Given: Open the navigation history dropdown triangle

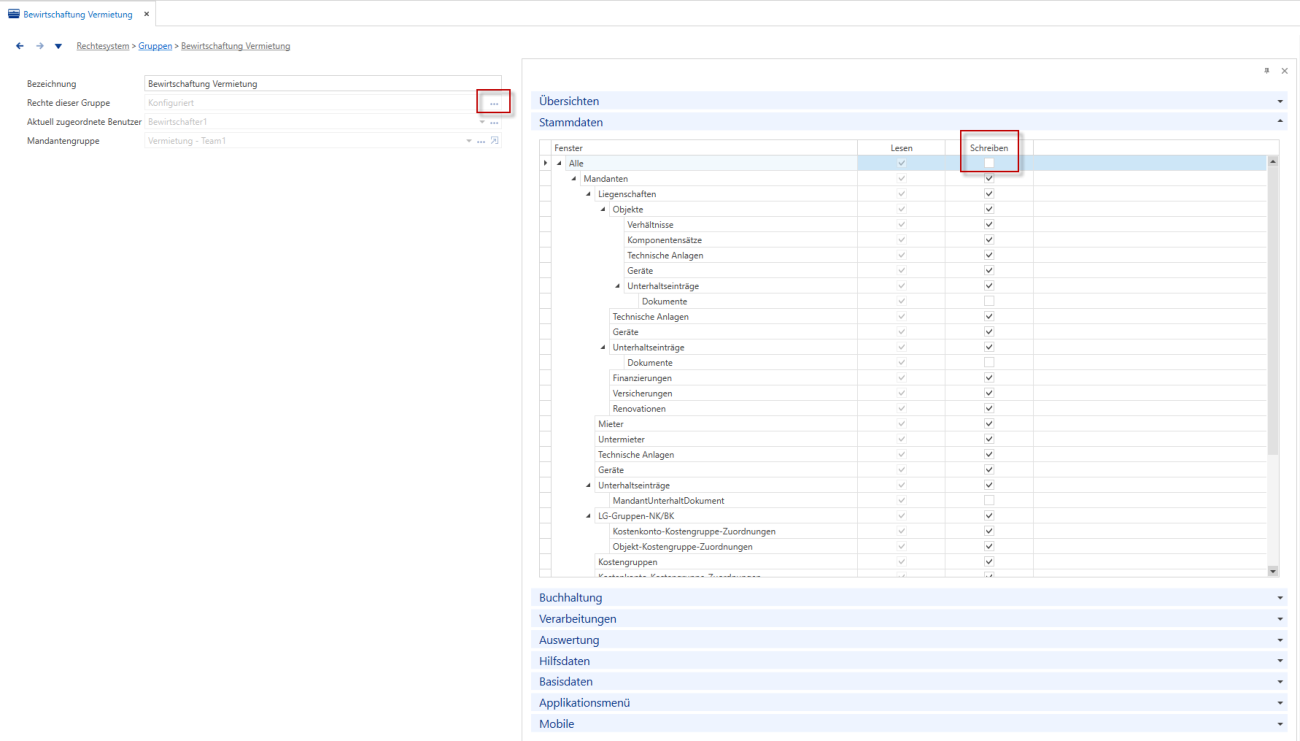Looking at the screenshot, I should coord(58,46).
